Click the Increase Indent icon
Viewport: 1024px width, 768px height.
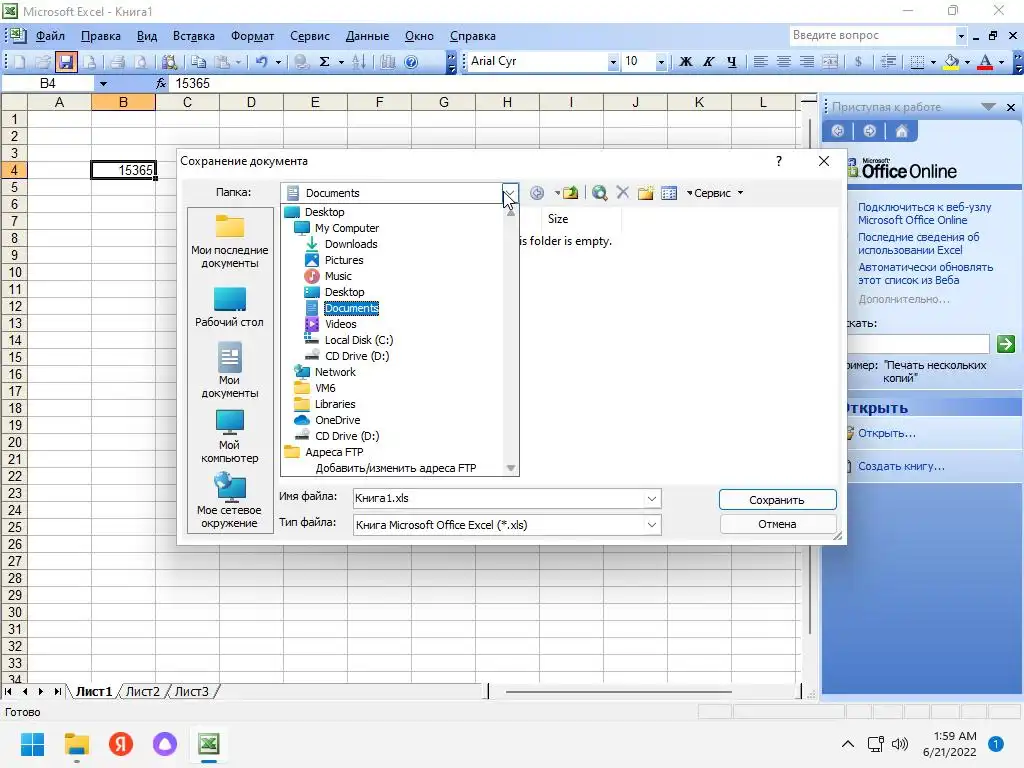[888, 61]
